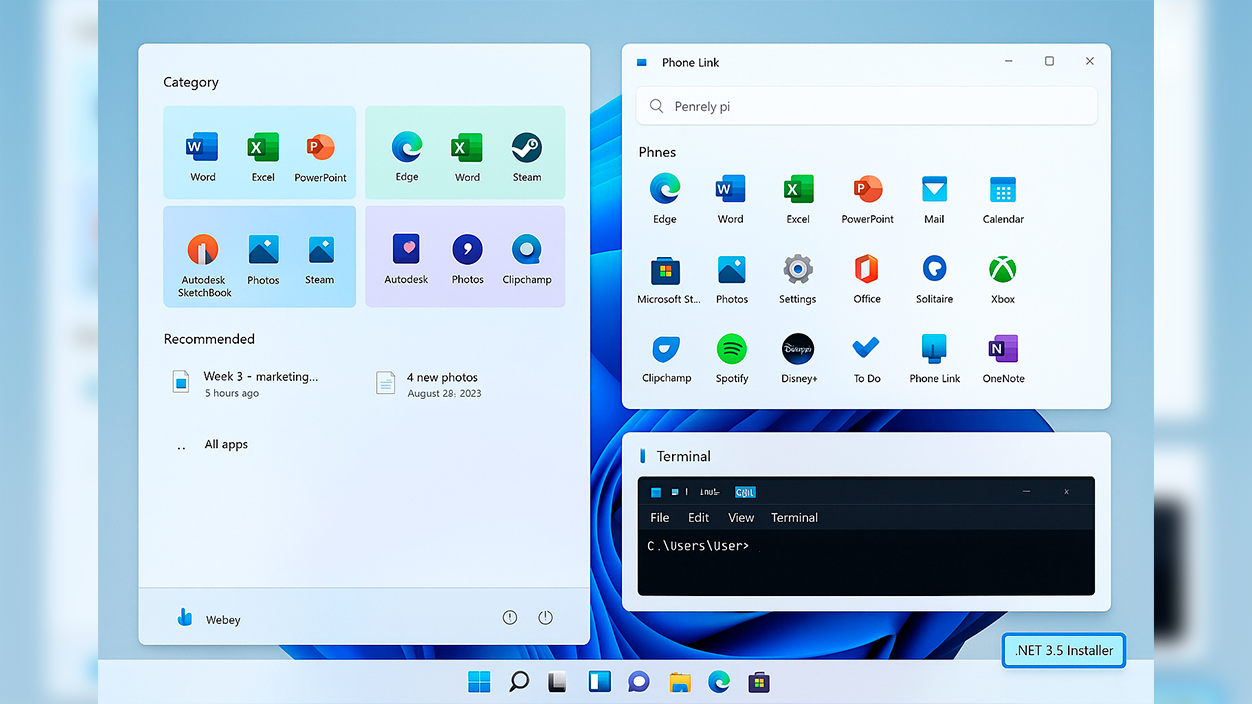Click the .NET 3.5 Installer button

(x=1063, y=650)
